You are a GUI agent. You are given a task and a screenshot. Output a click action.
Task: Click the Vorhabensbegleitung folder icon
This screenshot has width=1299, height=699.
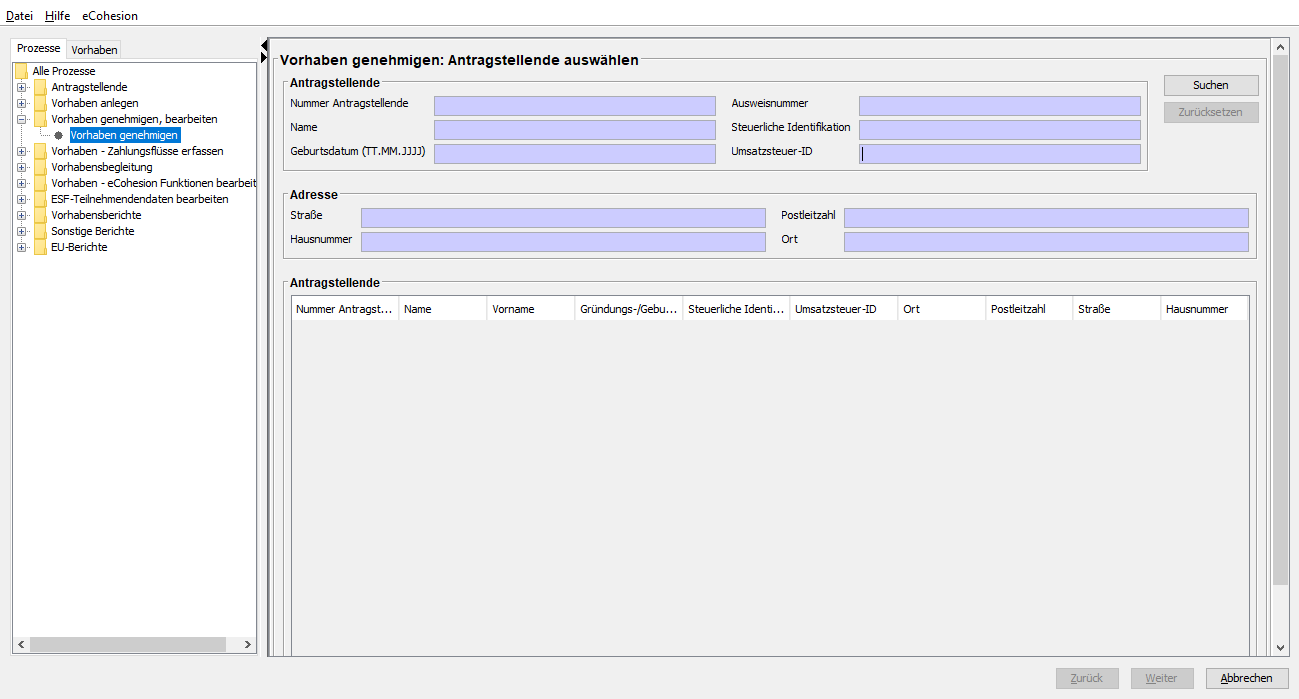tap(40, 167)
